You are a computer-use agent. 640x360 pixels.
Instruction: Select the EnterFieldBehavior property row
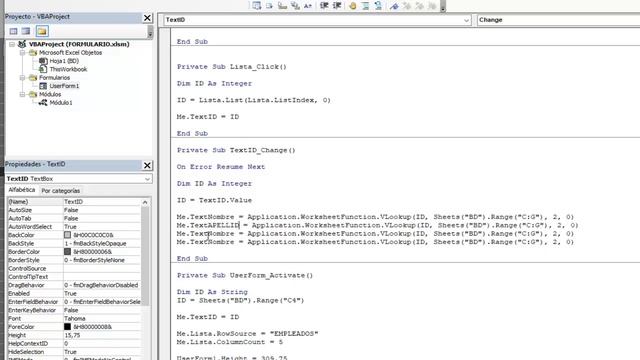pos(74,302)
